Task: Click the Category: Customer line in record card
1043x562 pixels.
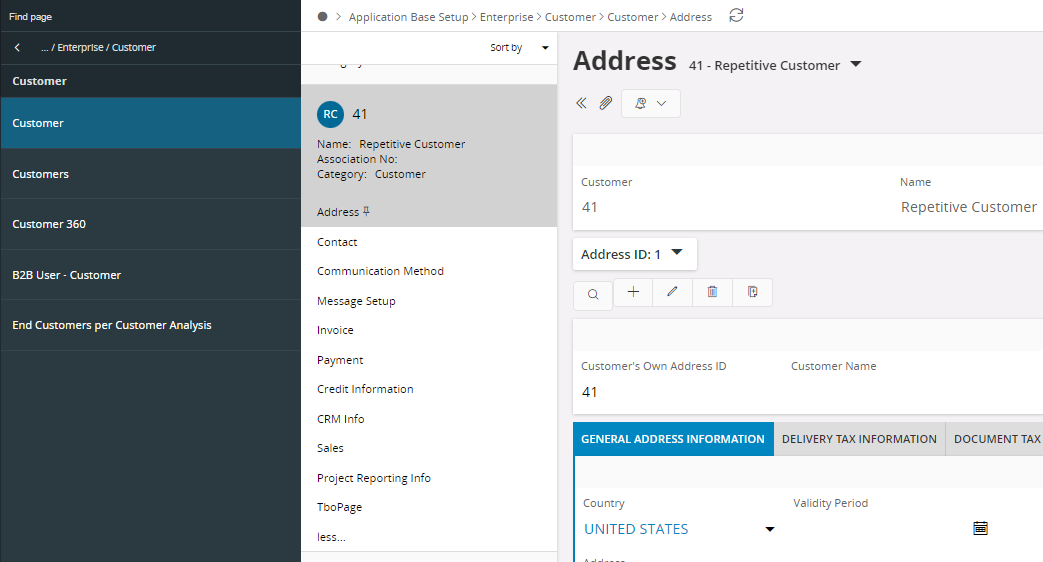Action: pos(371,174)
